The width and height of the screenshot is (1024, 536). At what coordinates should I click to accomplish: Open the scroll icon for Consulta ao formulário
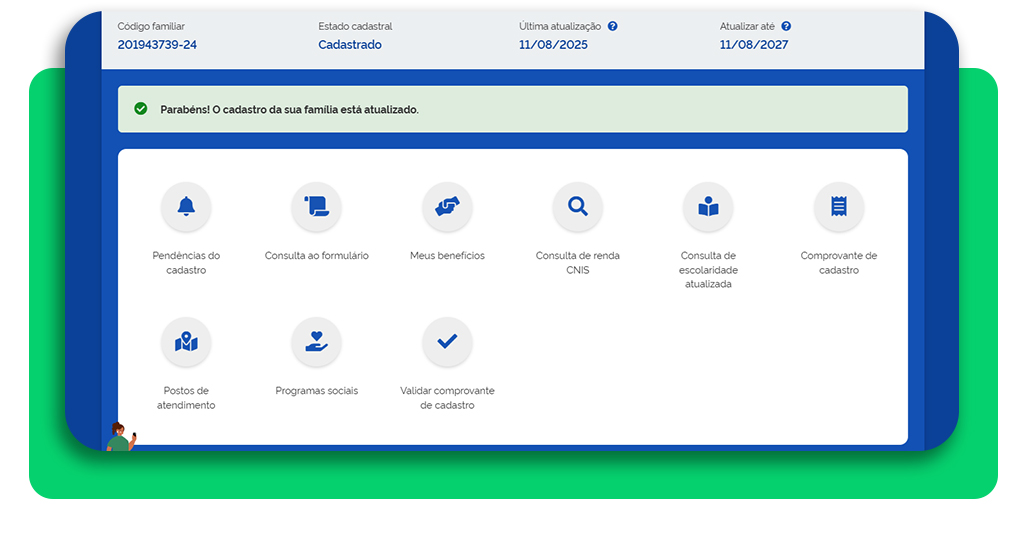316,207
